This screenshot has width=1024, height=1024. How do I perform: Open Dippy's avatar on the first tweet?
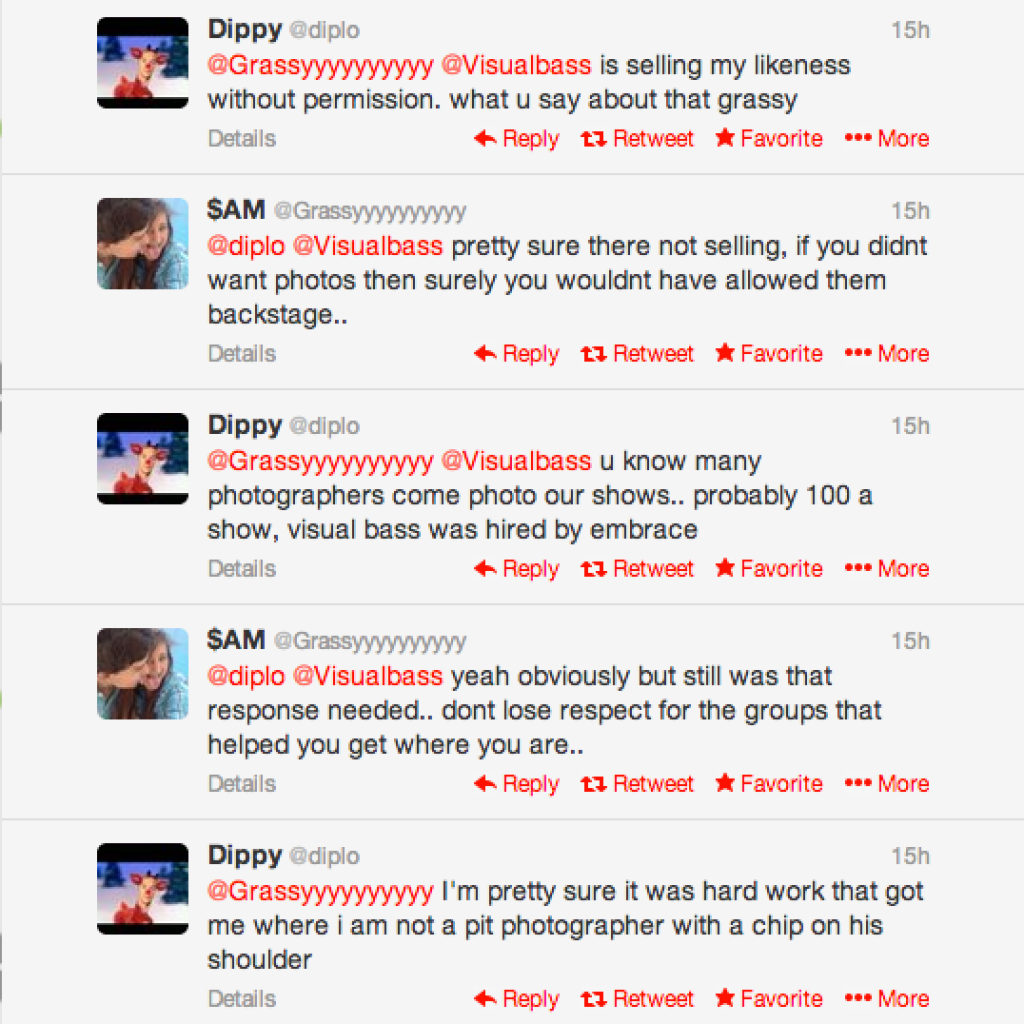tap(143, 62)
